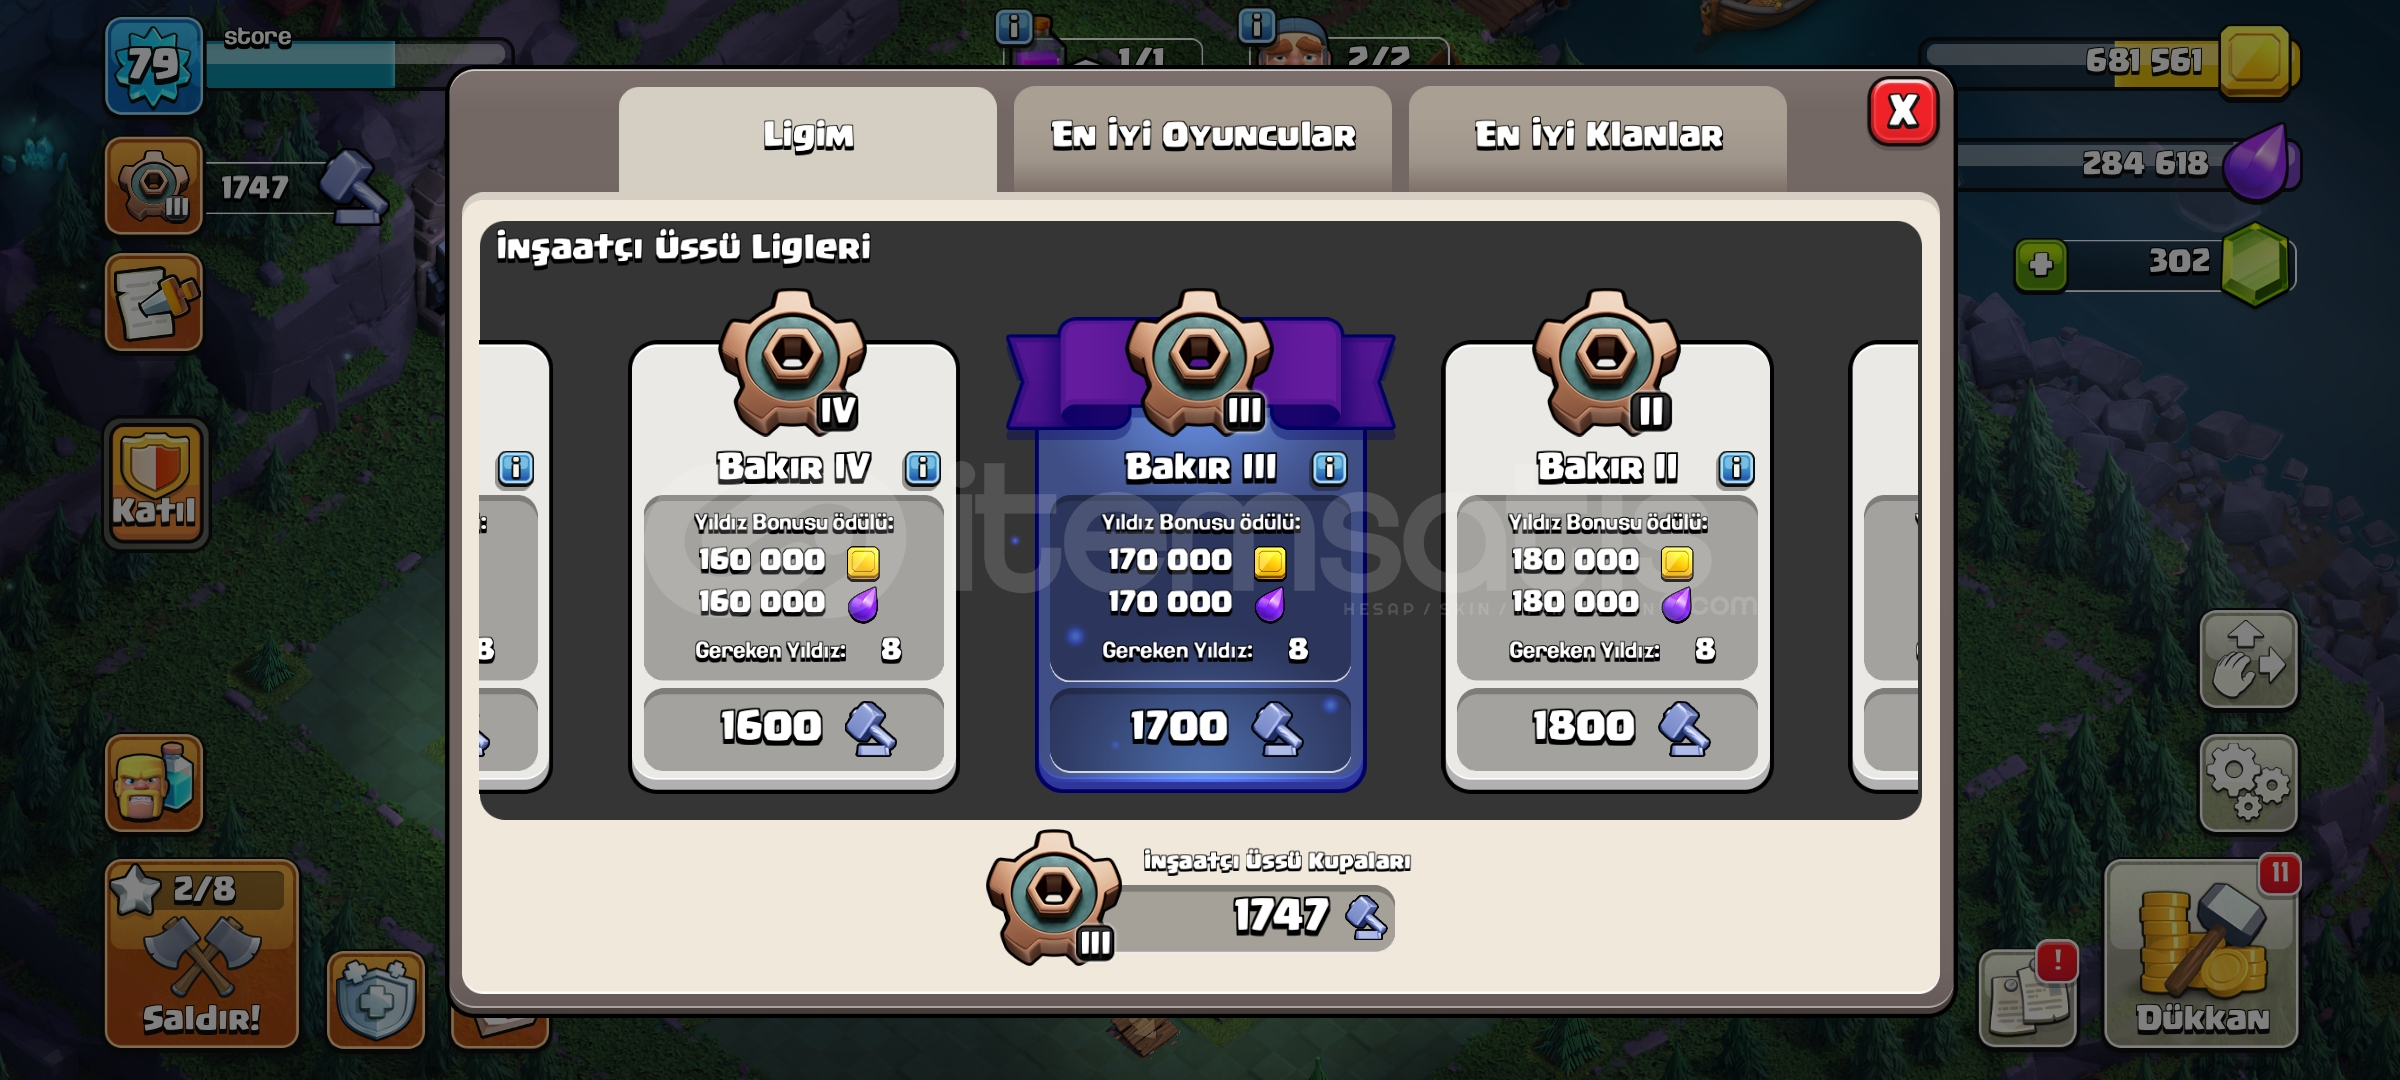Viewport: 2400px width, 1080px height.
Task: Open the Bakır II info icon
Action: pos(1736,468)
